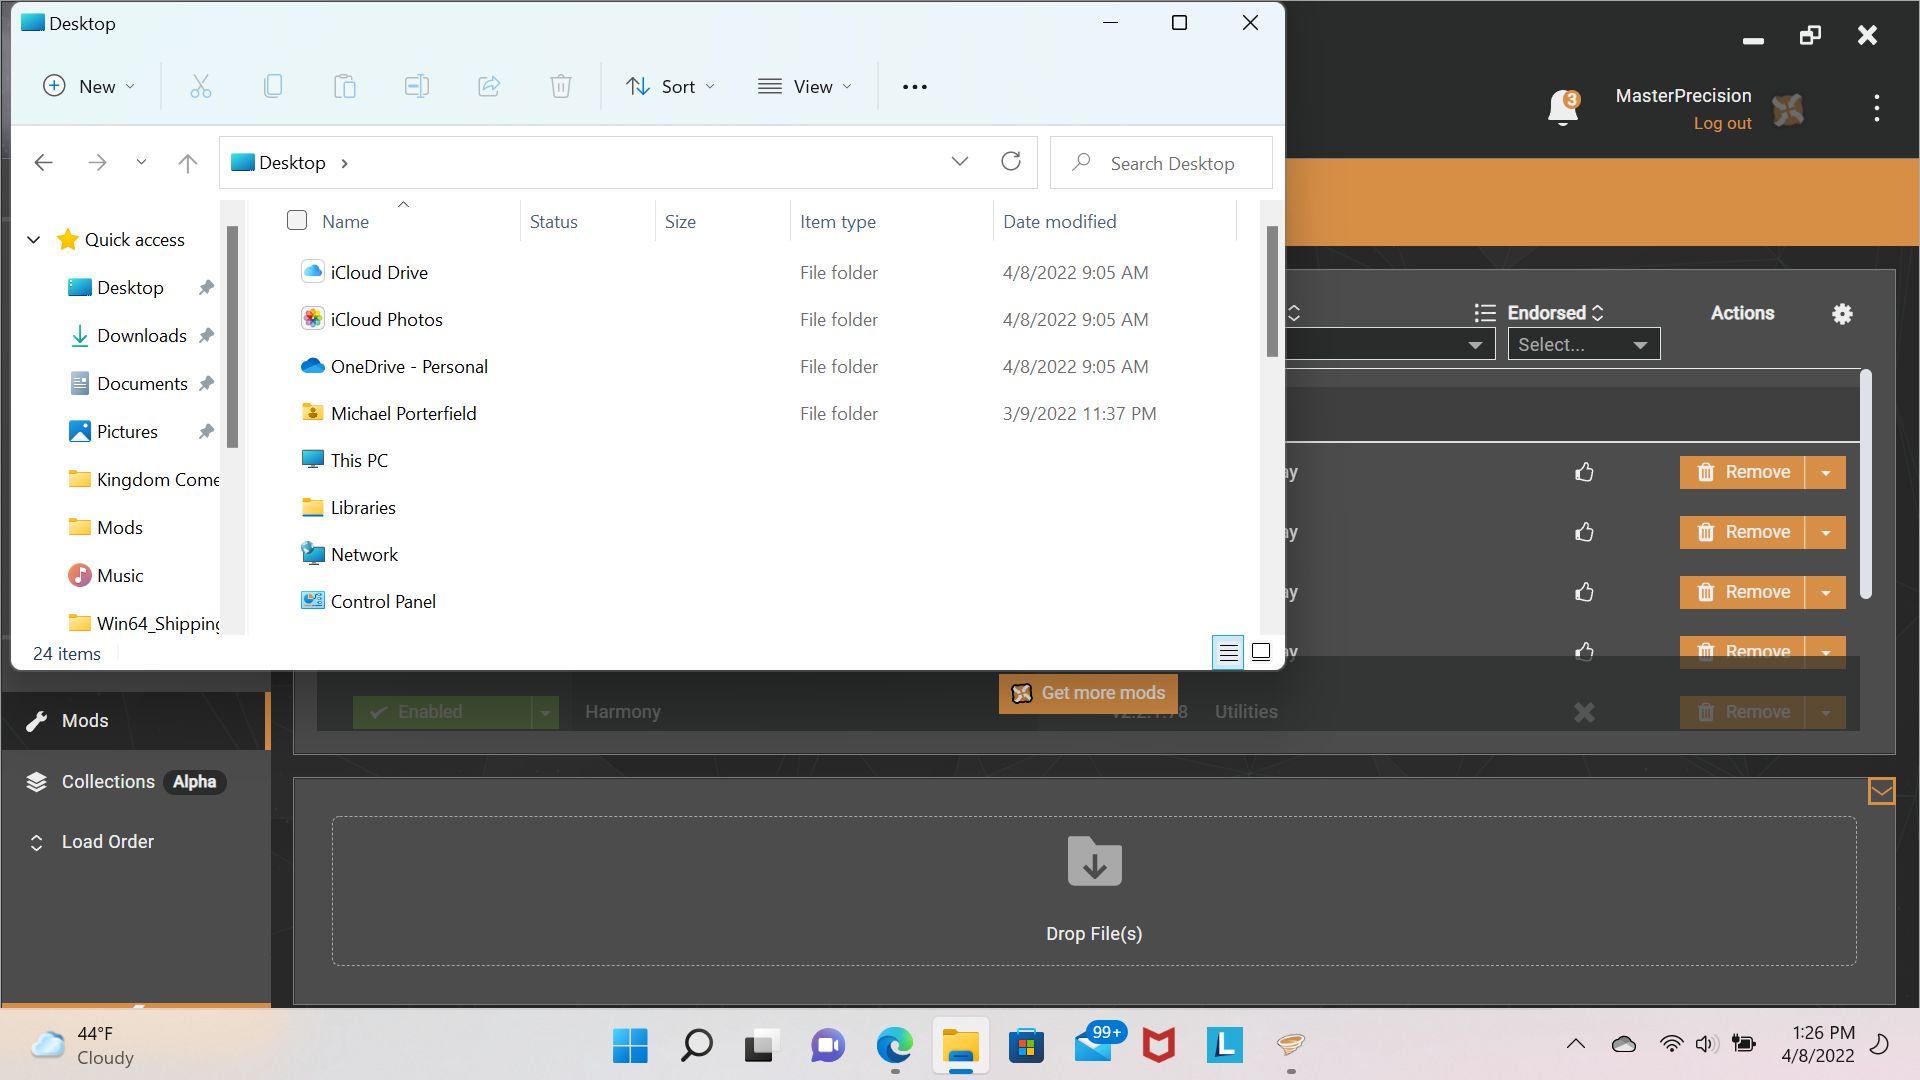Navigate up one folder level
Screen dimensions: 1920x1080
tap(187, 163)
